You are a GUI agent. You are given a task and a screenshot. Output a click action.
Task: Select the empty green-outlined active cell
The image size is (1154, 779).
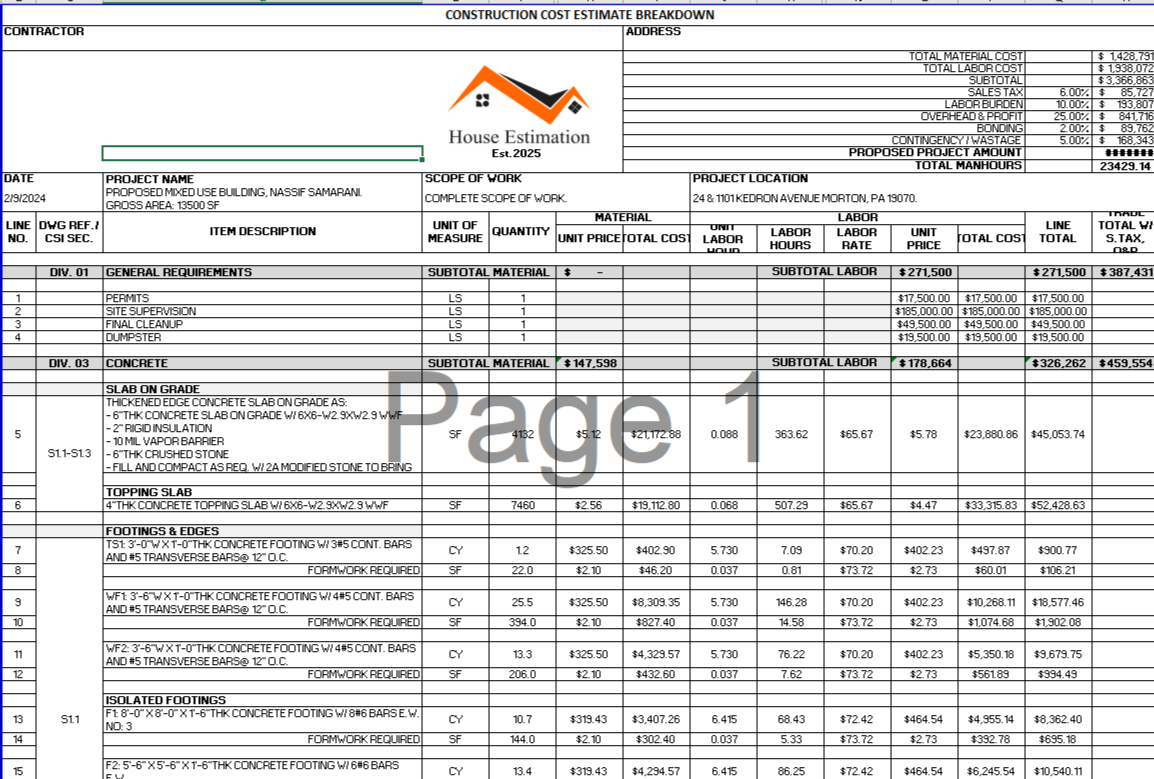262,153
